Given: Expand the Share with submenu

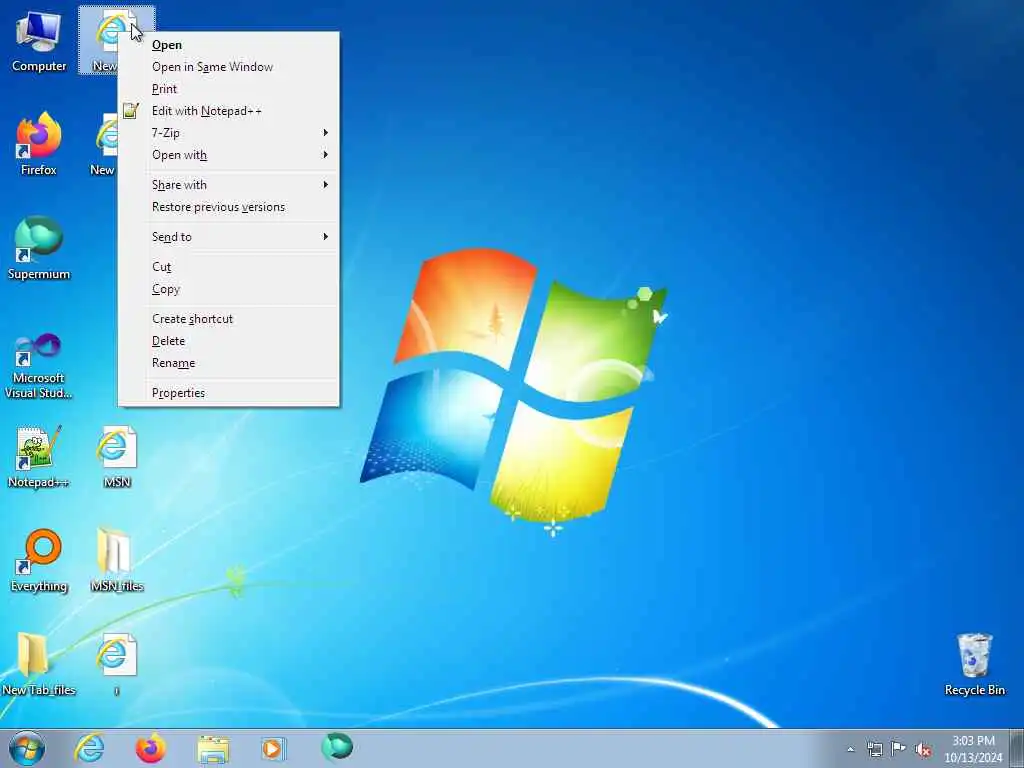Looking at the screenshot, I should pyautogui.click(x=229, y=185).
